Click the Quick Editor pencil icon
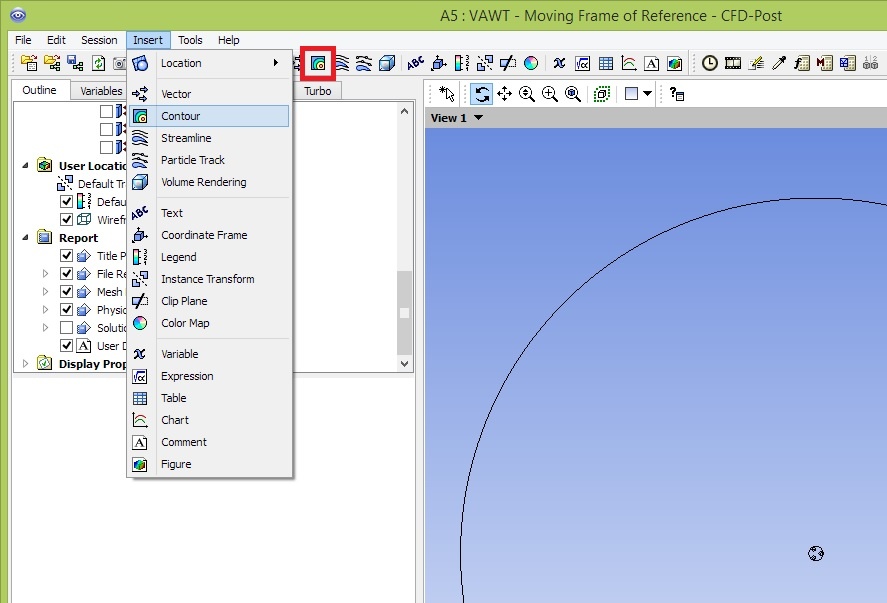 (x=756, y=63)
